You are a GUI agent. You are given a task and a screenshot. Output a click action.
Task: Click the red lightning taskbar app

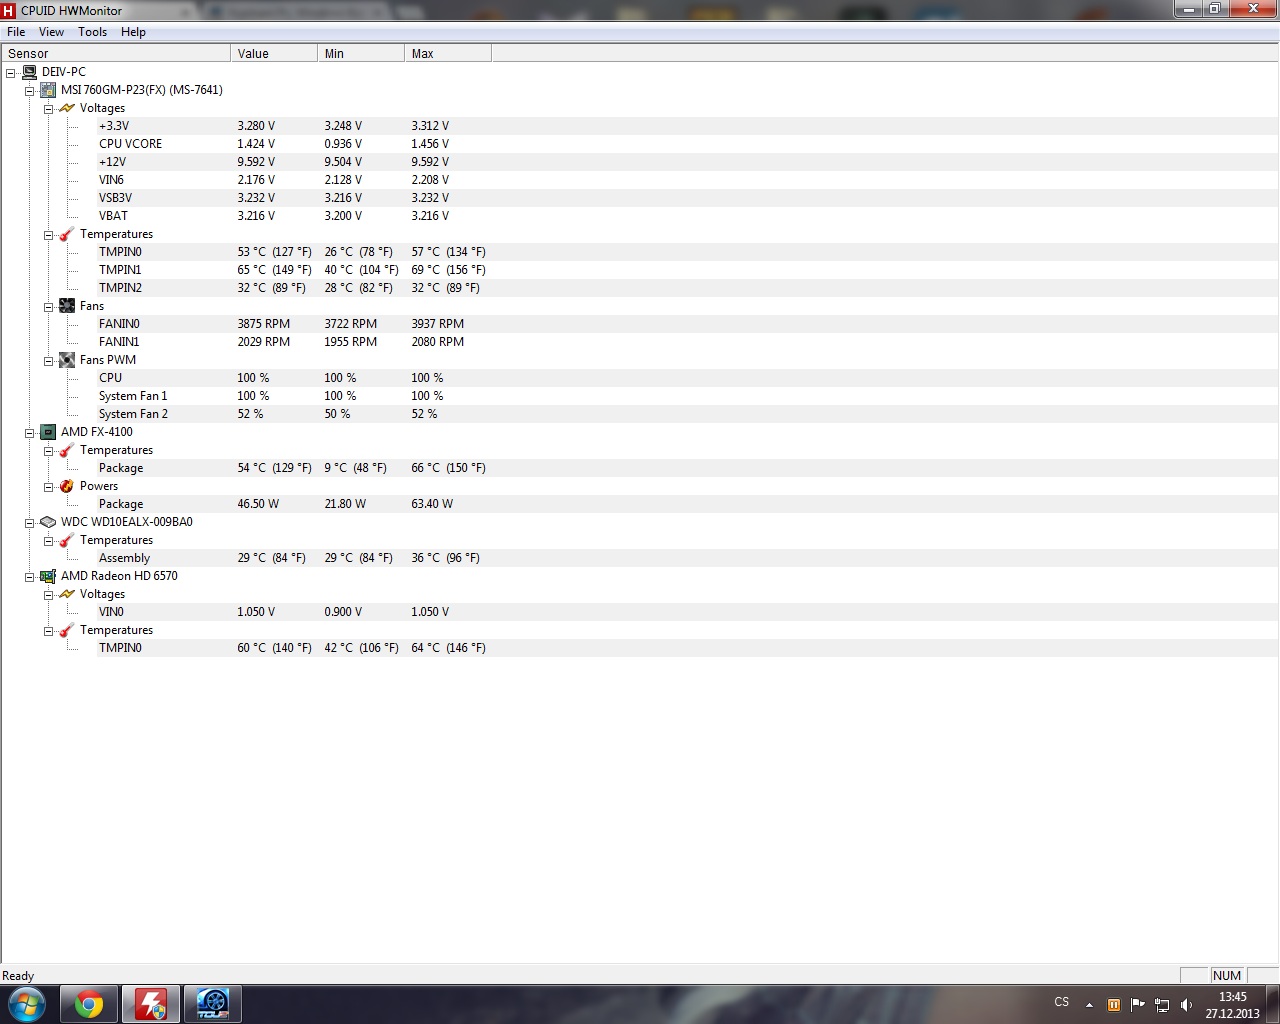pos(151,1004)
